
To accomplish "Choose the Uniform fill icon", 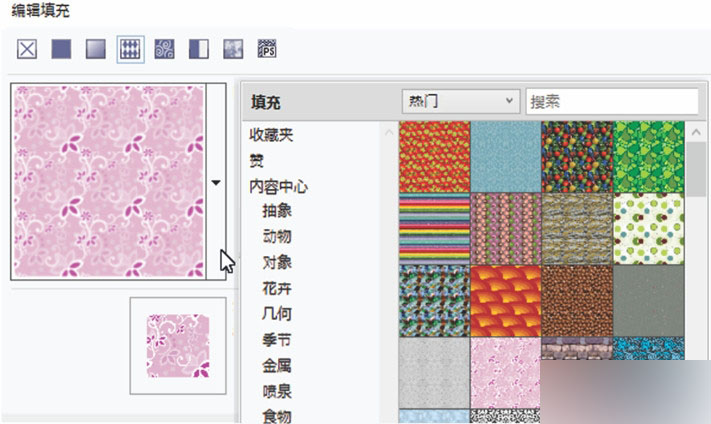I will tap(61, 49).
